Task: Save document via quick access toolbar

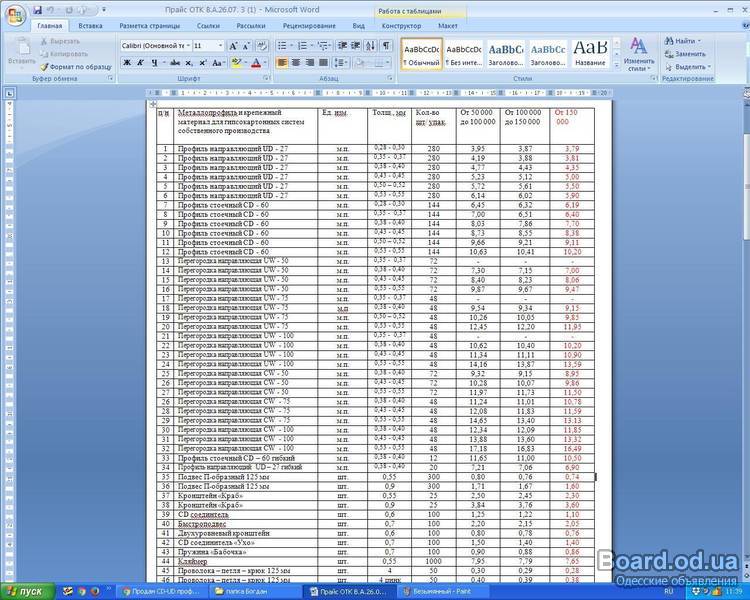Action: [x=36, y=9]
